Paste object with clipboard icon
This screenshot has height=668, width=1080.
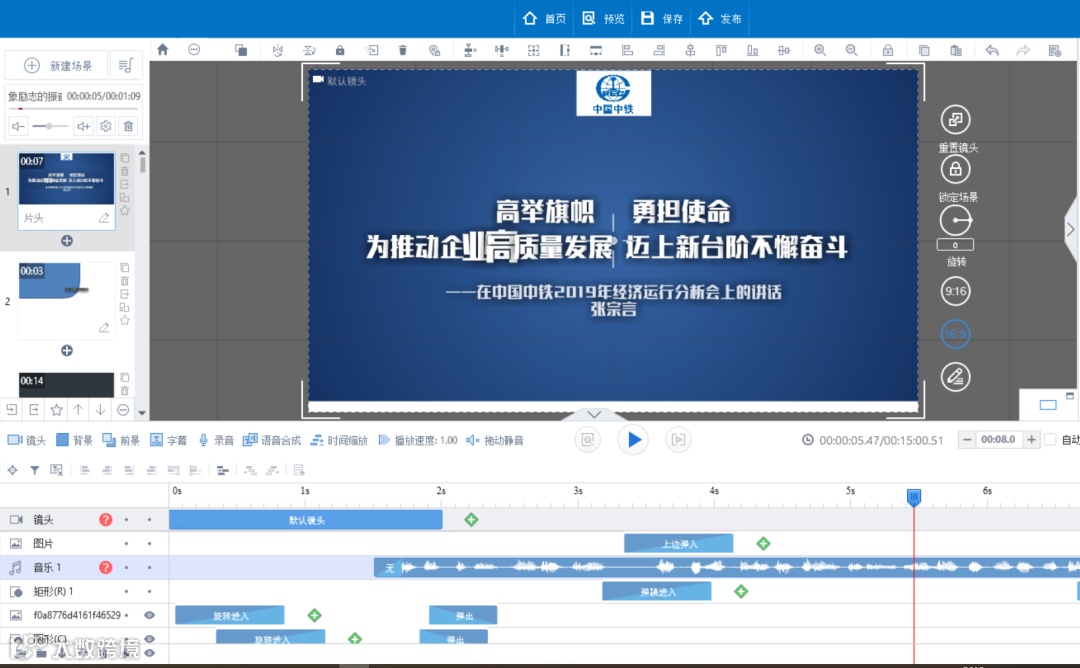point(956,50)
